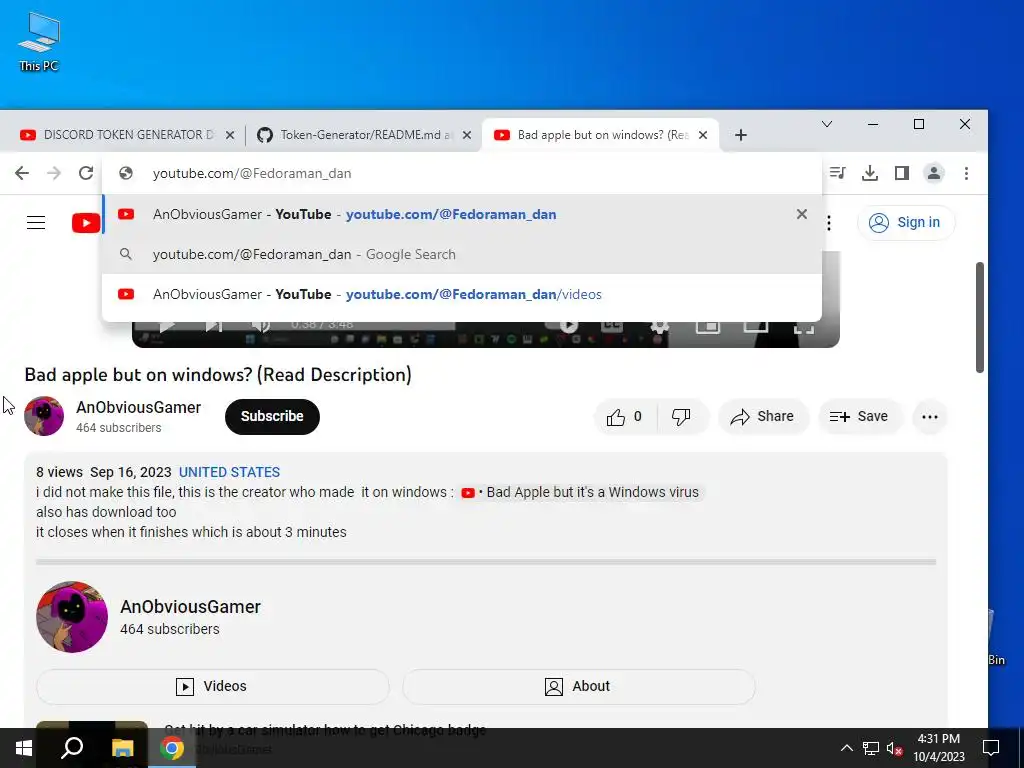Image resolution: width=1024 pixels, height=768 pixels.
Task: Sign in to YouTube
Action: 906,223
